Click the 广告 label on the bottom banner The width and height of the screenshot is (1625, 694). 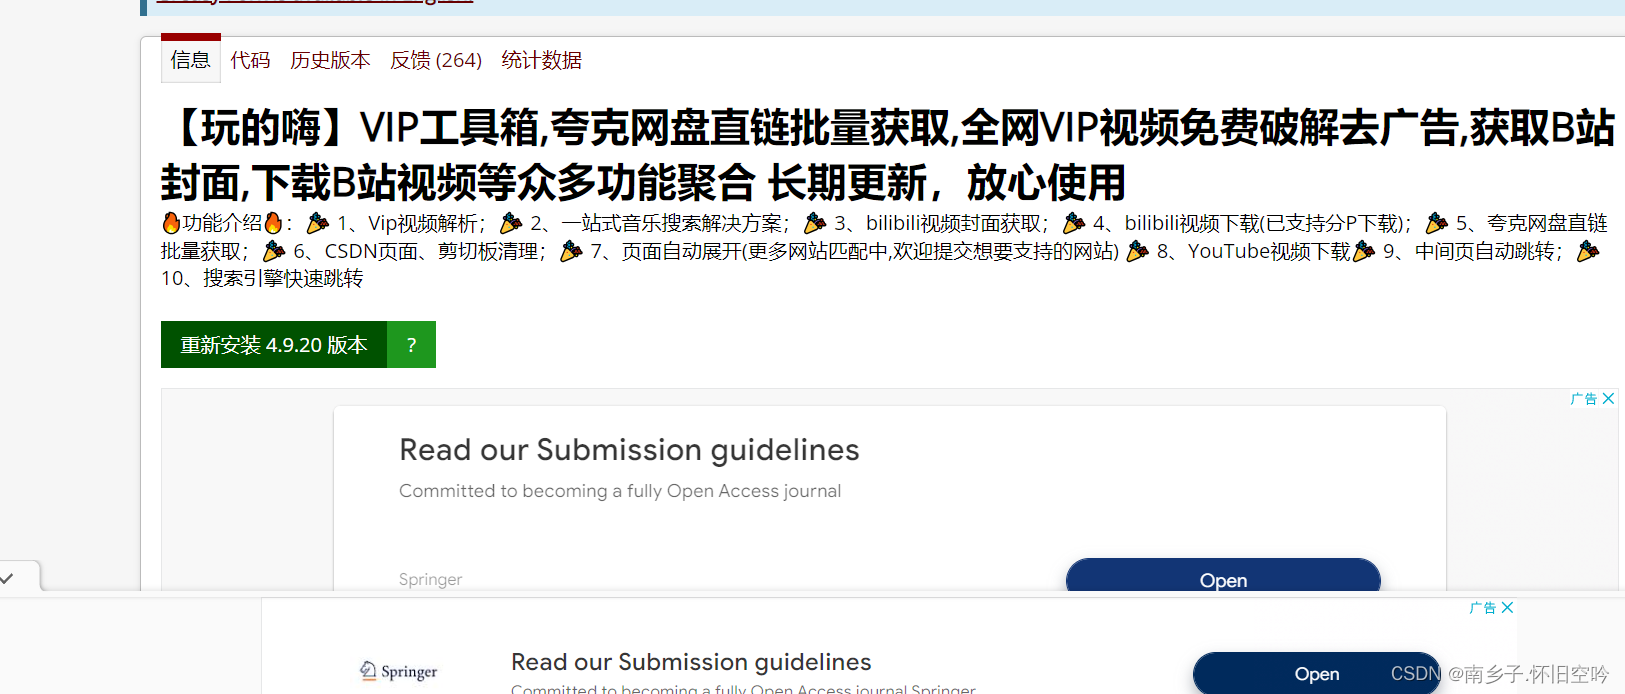click(1483, 607)
